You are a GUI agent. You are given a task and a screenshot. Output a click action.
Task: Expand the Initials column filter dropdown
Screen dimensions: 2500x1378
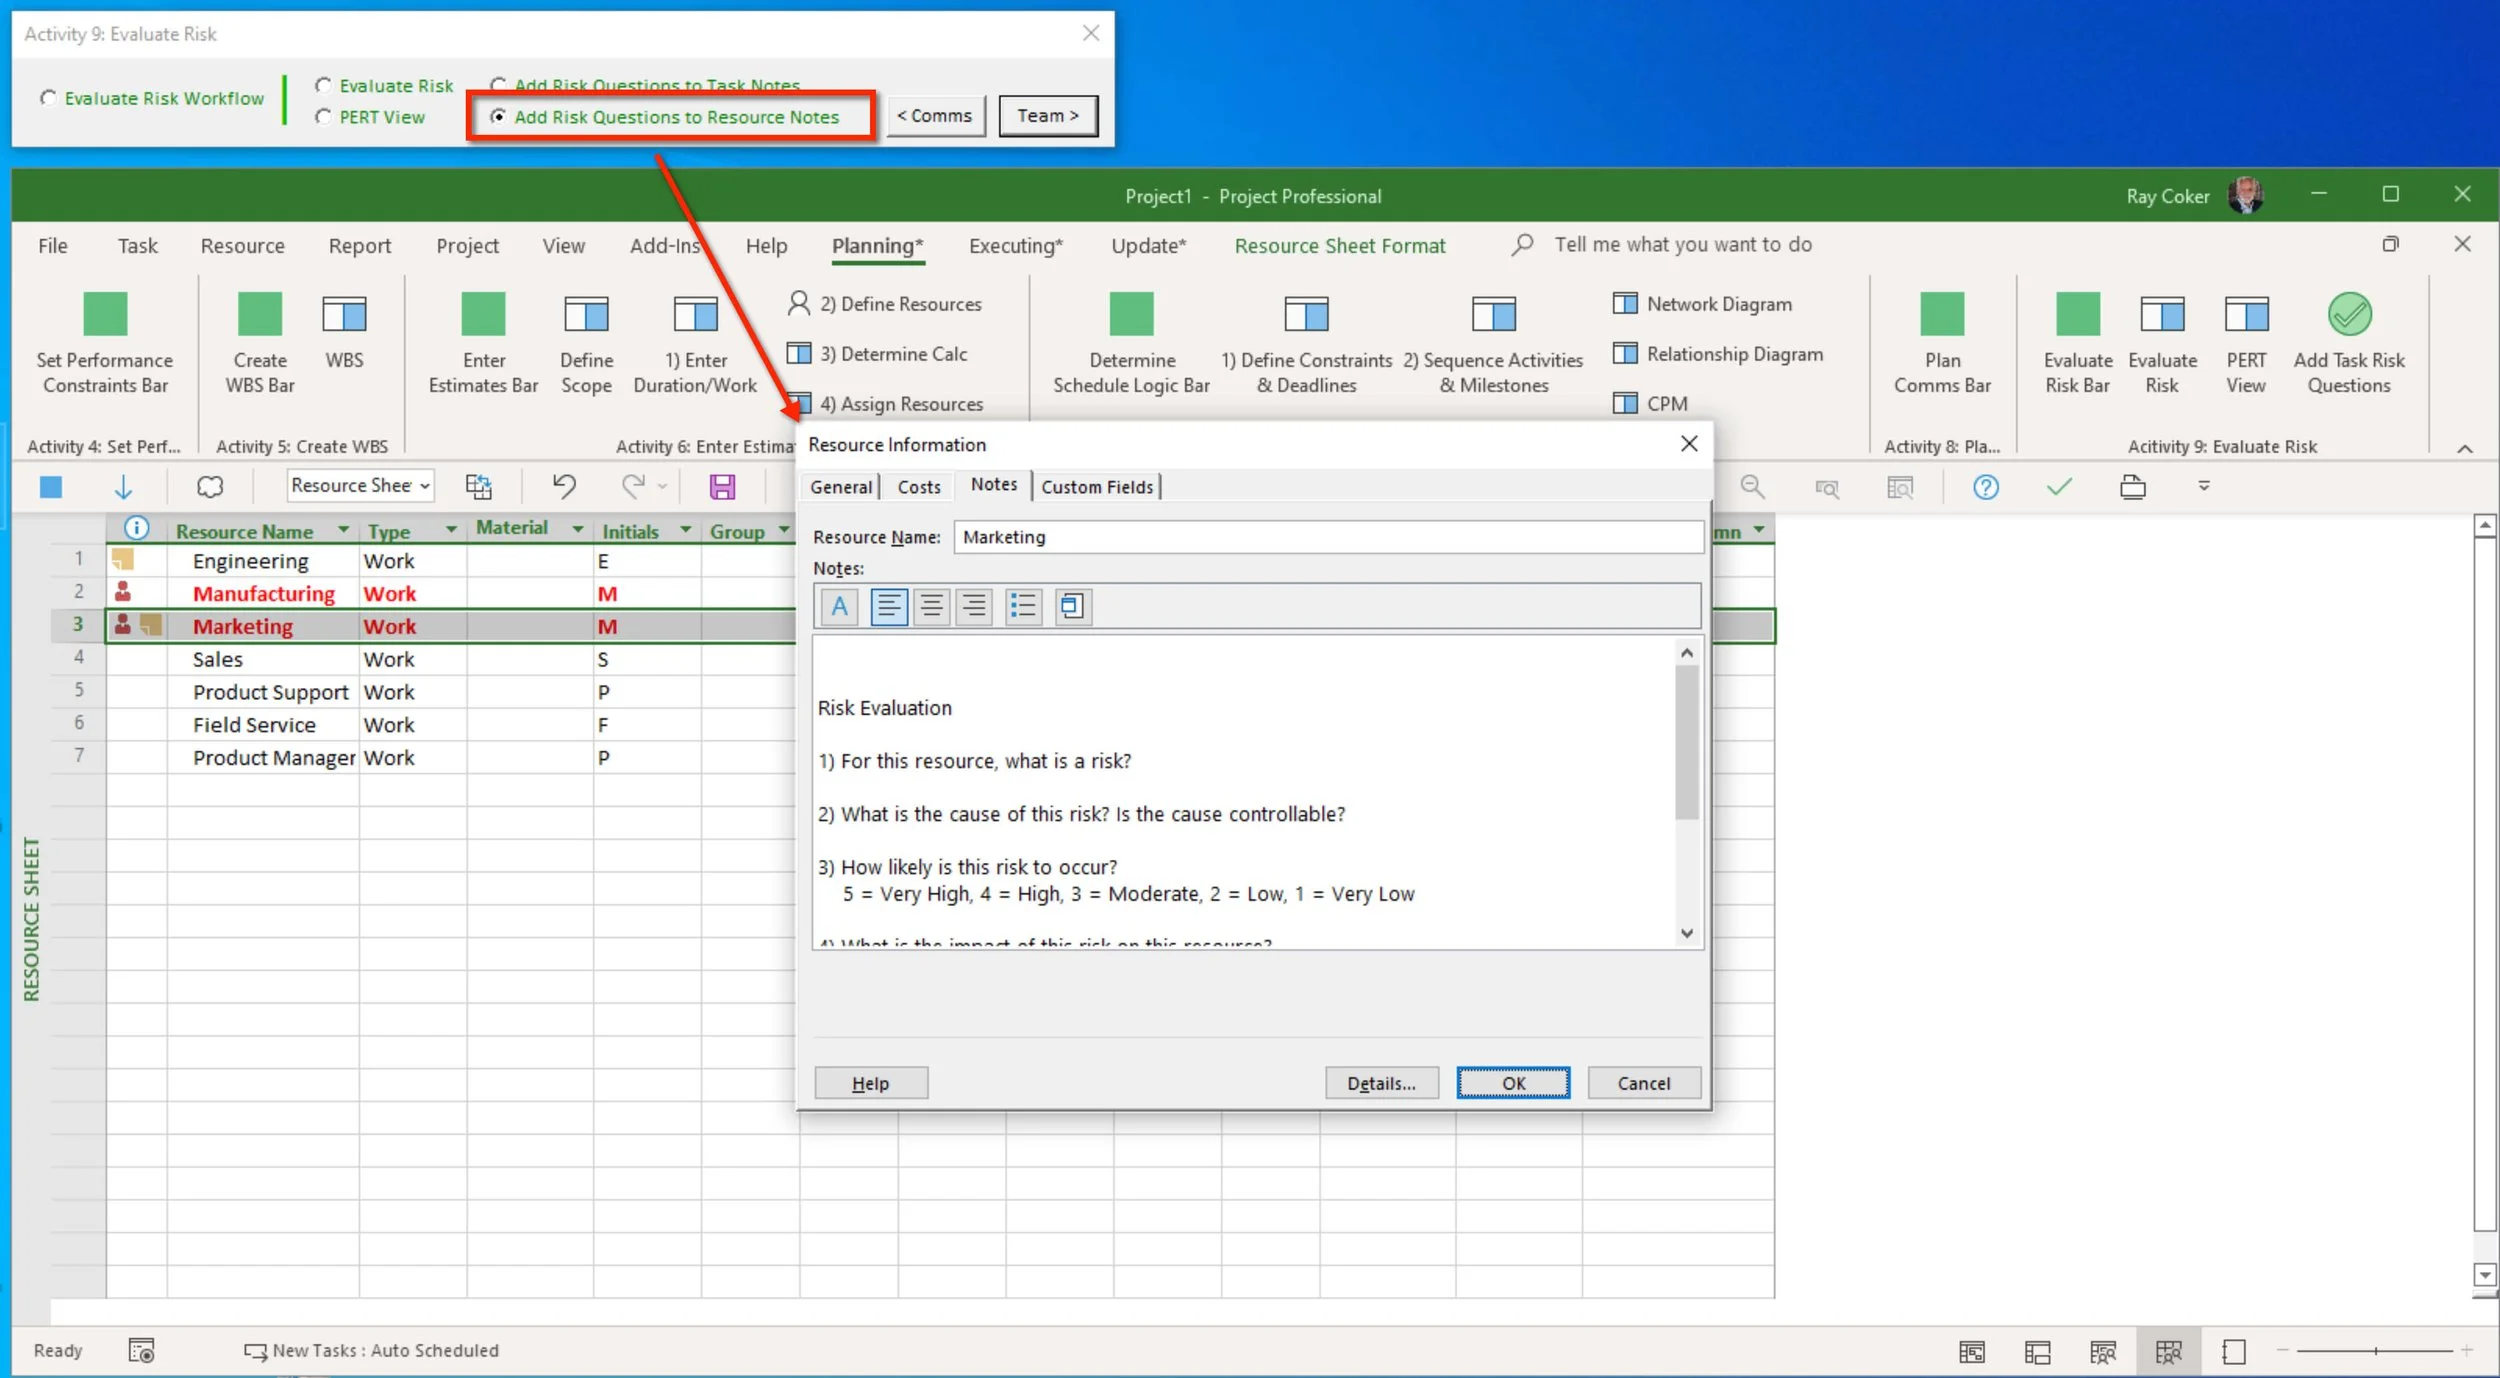coord(685,530)
